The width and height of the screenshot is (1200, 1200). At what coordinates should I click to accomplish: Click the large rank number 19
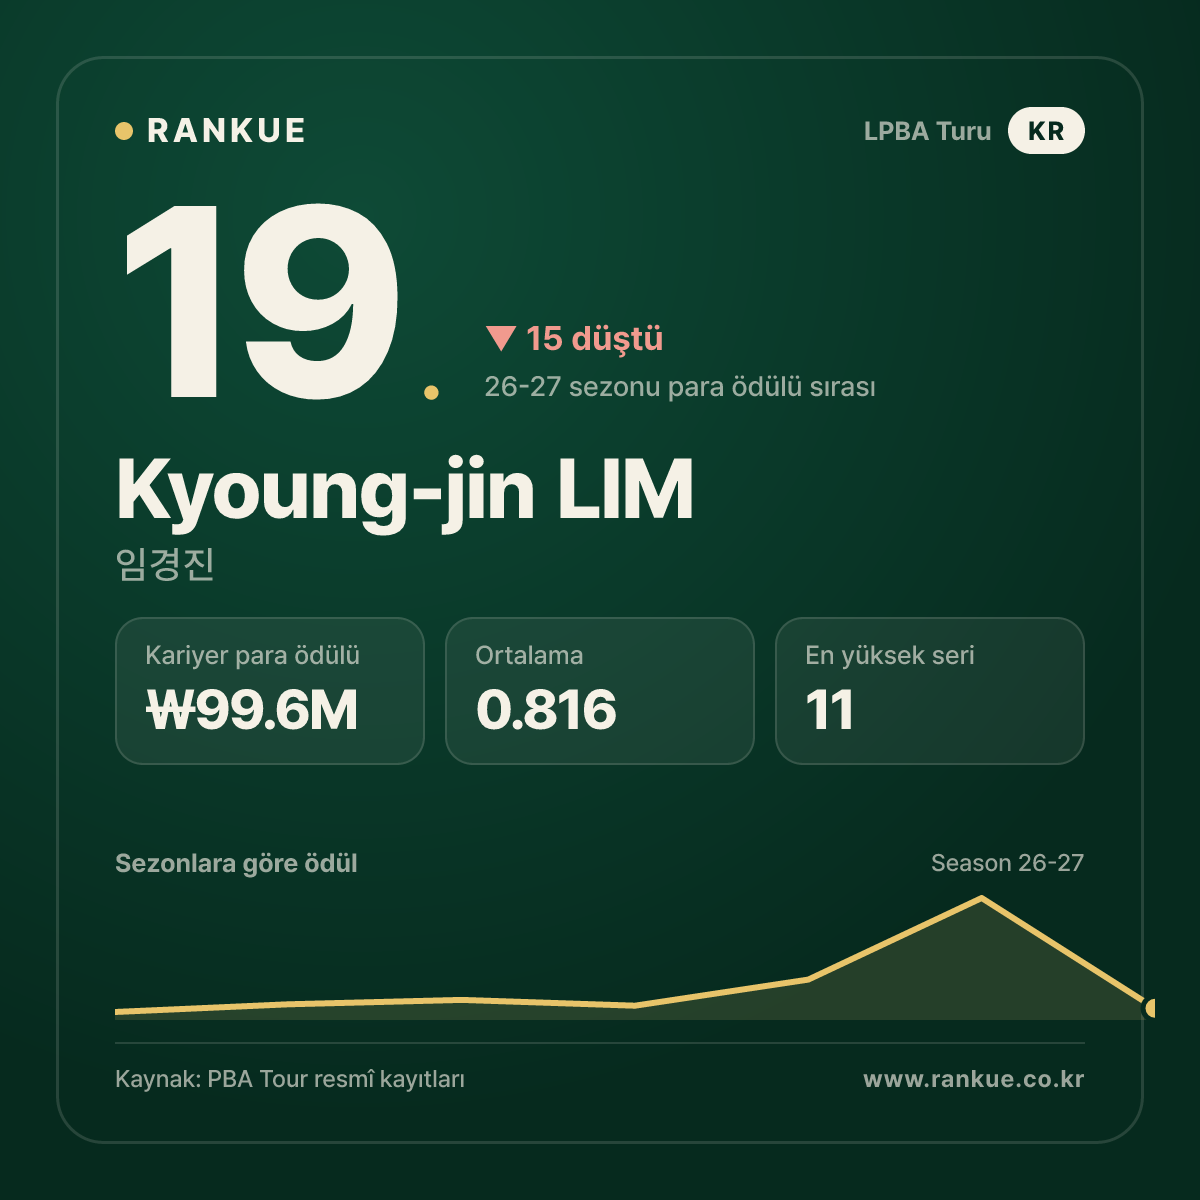pyautogui.click(x=262, y=301)
